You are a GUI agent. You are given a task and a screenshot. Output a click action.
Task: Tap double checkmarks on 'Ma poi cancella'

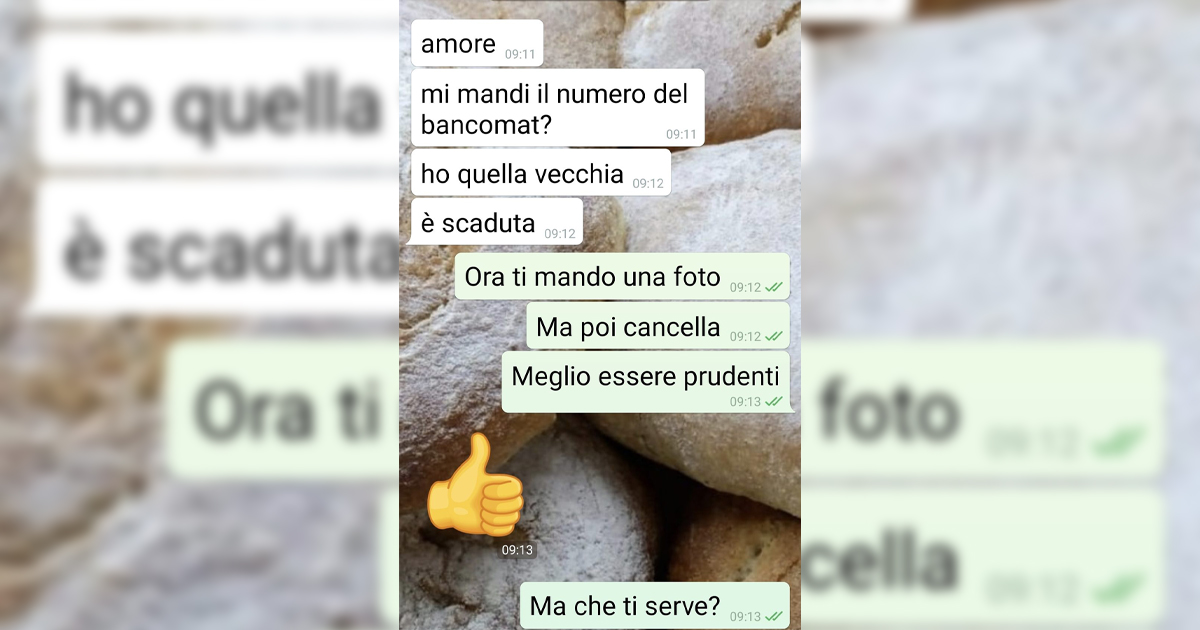[774, 336]
